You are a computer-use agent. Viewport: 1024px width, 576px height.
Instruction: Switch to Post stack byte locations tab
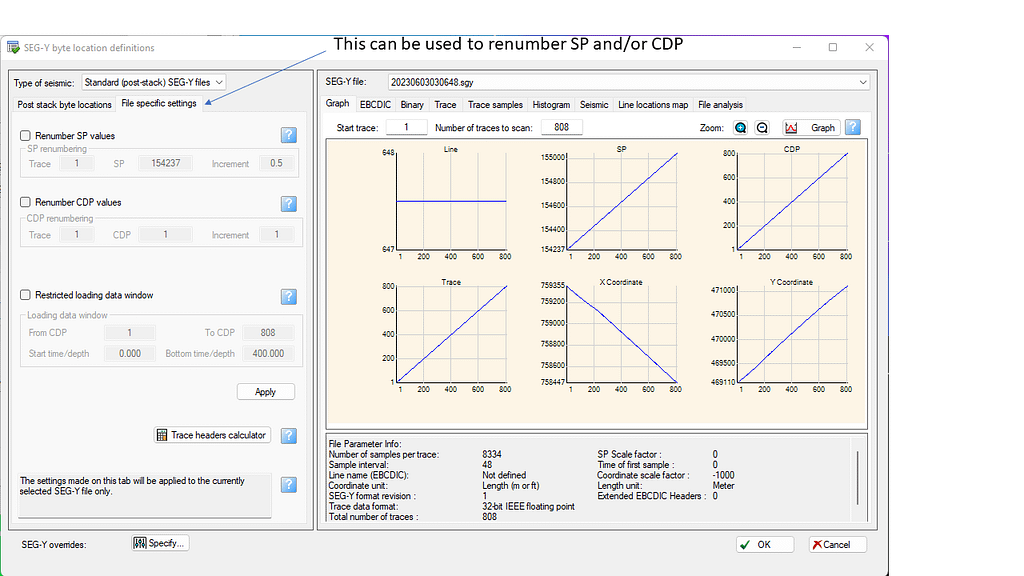(65, 104)
